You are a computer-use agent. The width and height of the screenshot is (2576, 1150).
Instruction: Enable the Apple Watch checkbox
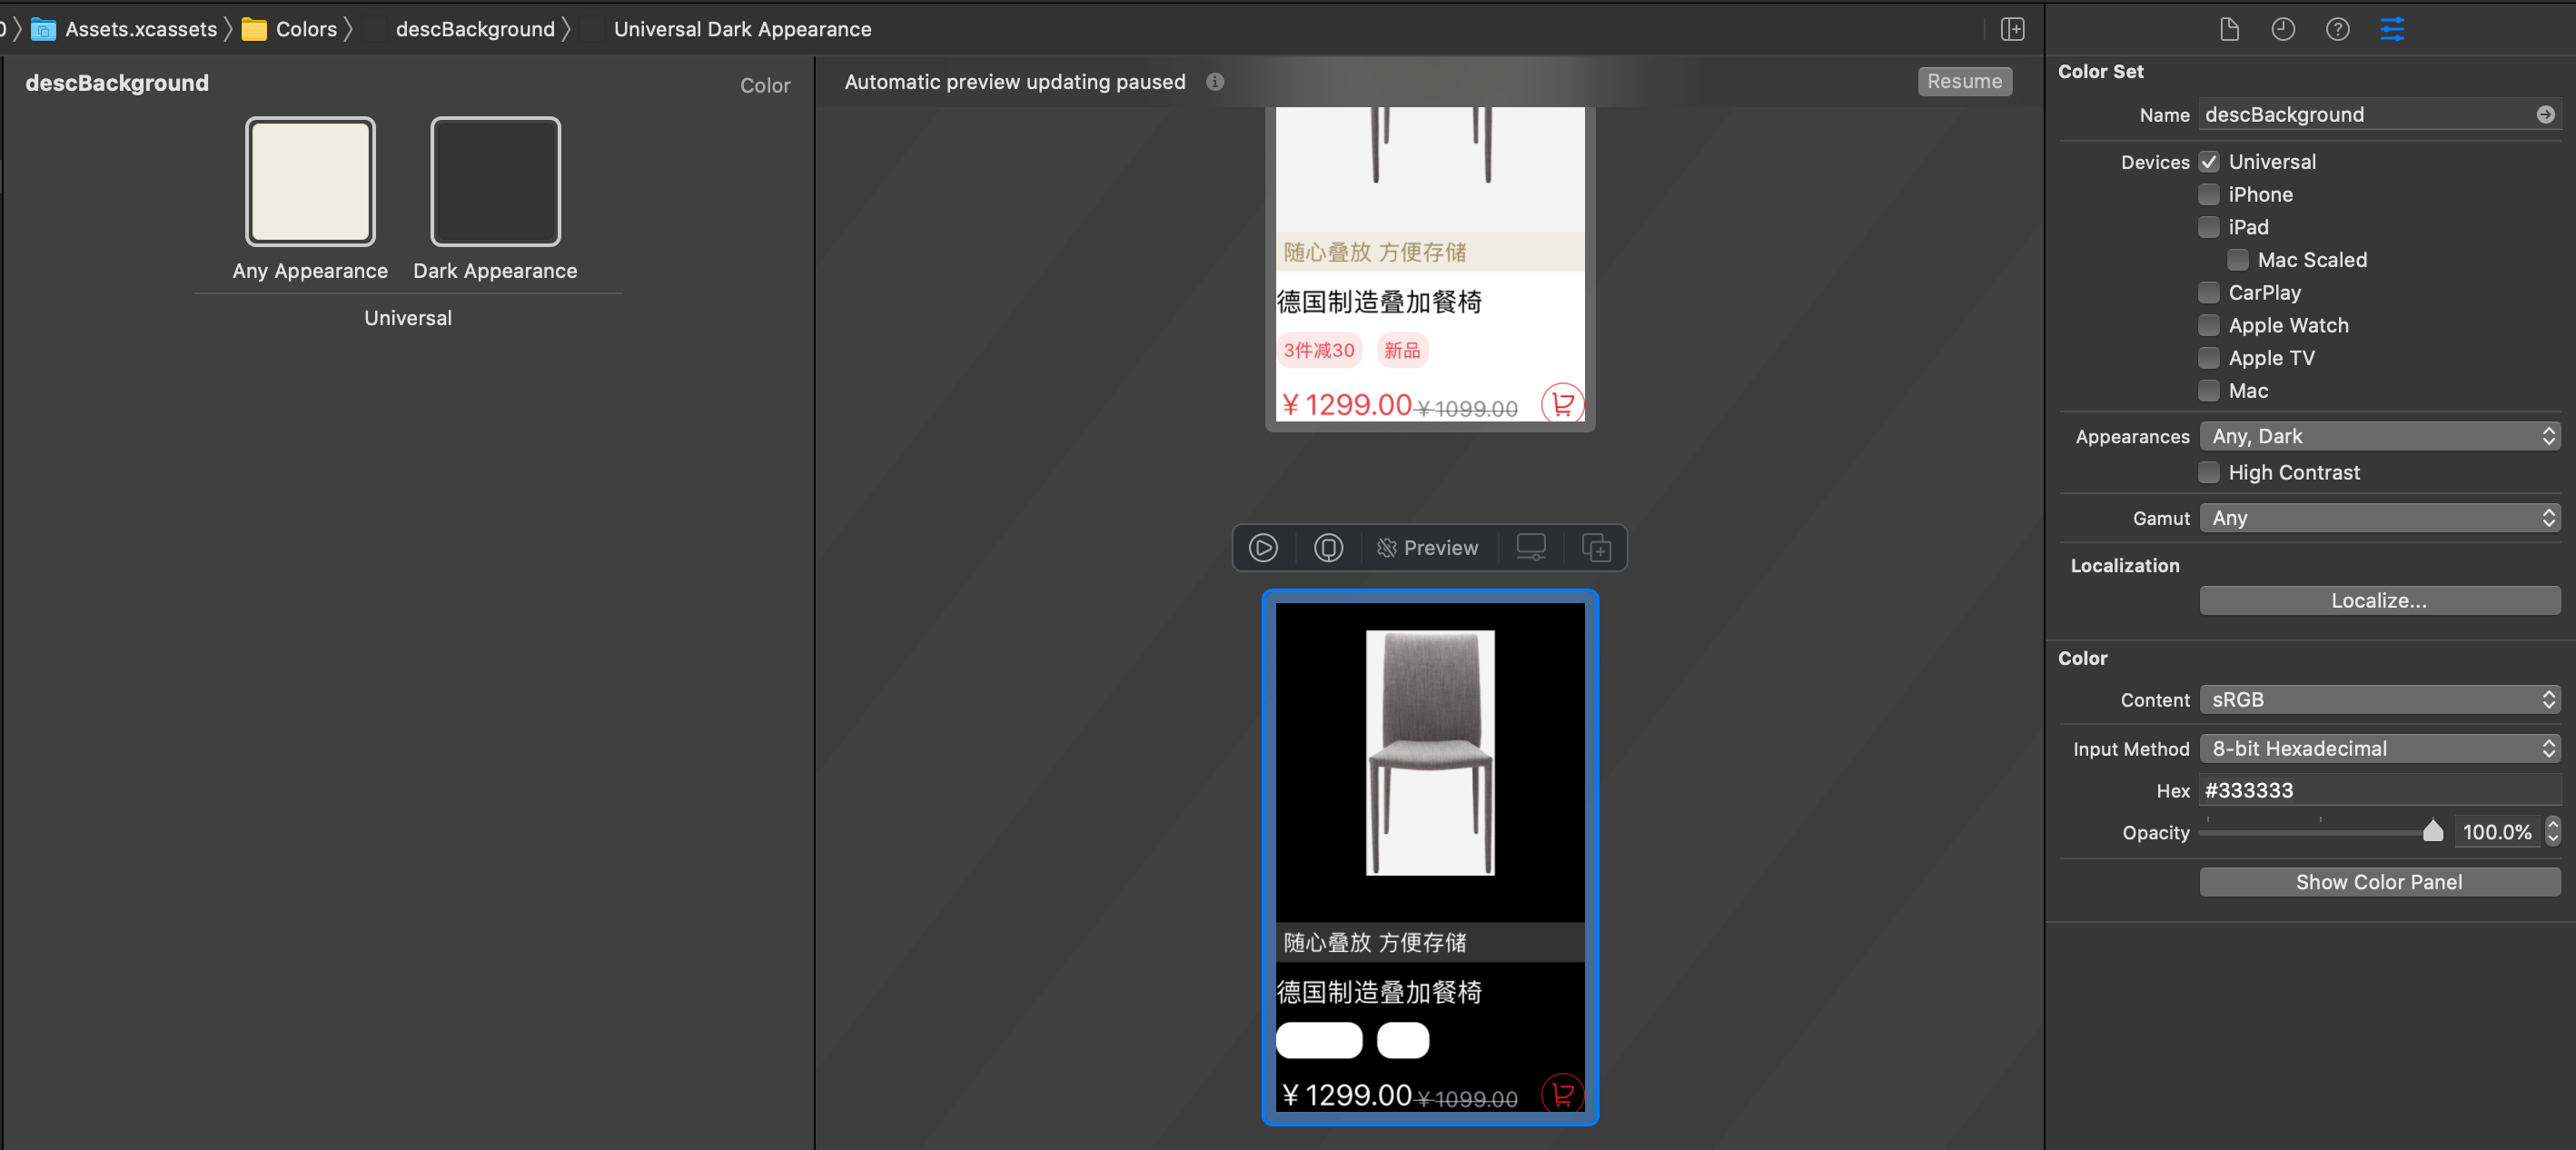point(2209,325)
